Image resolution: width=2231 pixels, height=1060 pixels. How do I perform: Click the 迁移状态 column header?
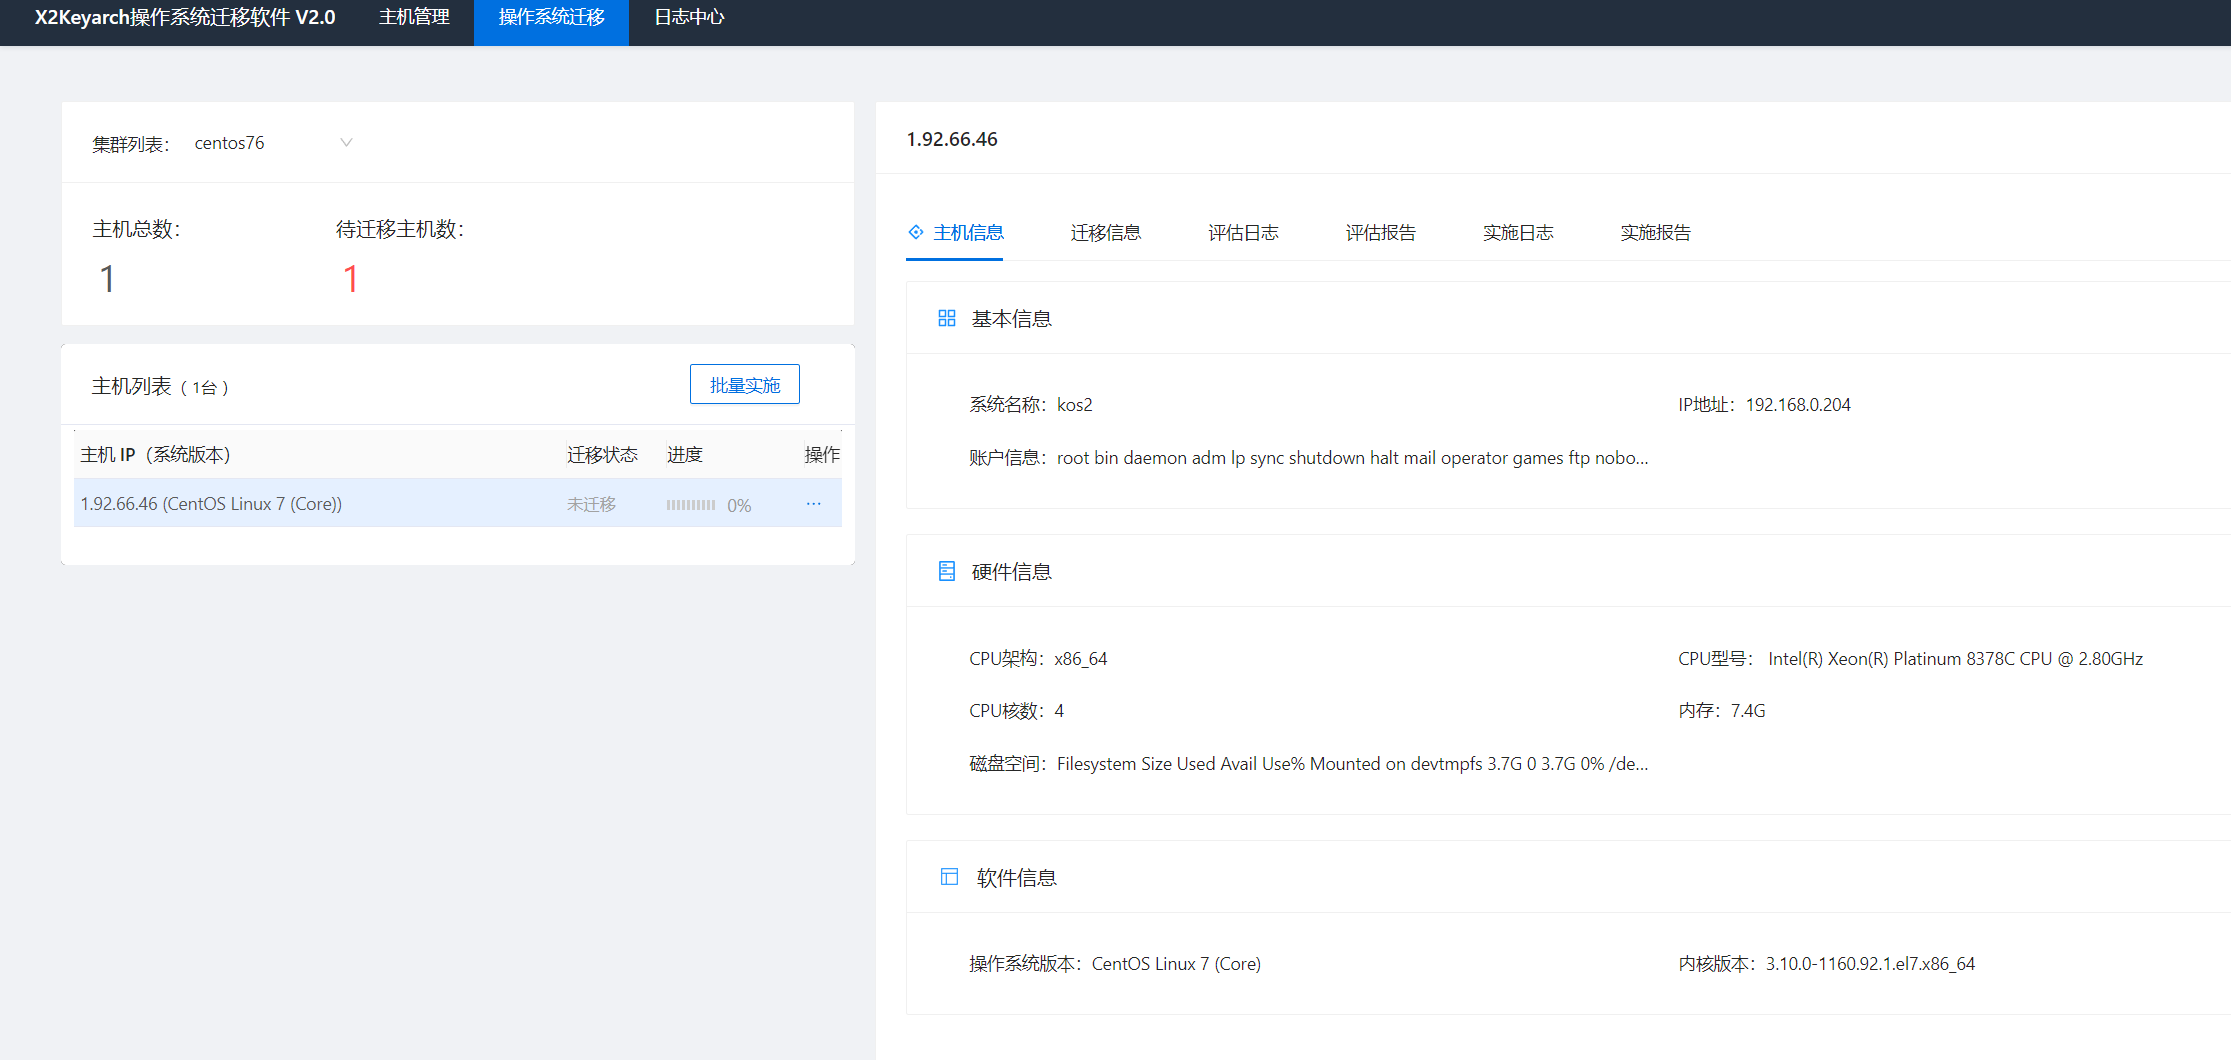602,455
